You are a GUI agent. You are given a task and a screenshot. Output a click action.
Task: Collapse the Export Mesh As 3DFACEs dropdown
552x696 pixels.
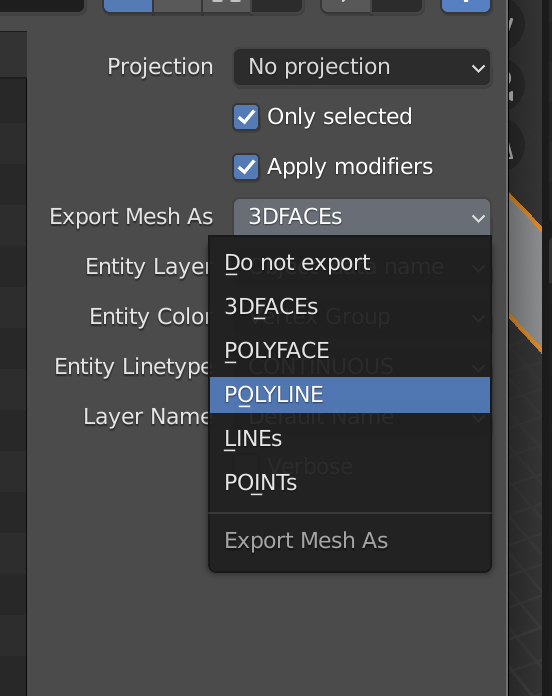pos(362,217)
